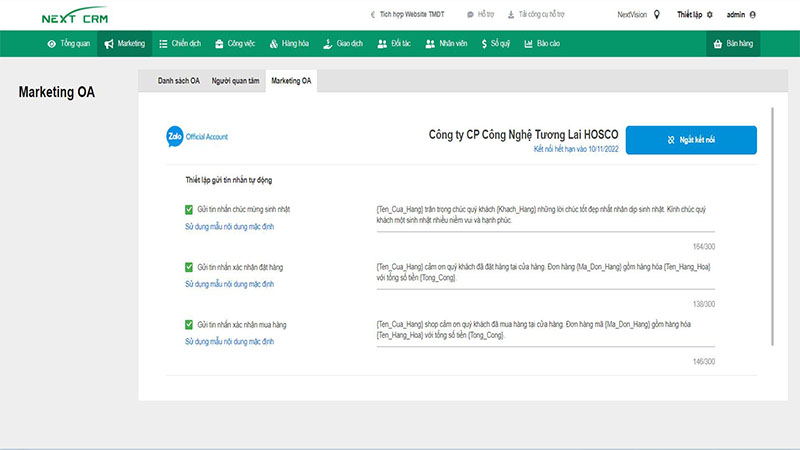Click the birthday greeting message text field
Viewport: 800px width, 450px height.
tap(545, 214)
